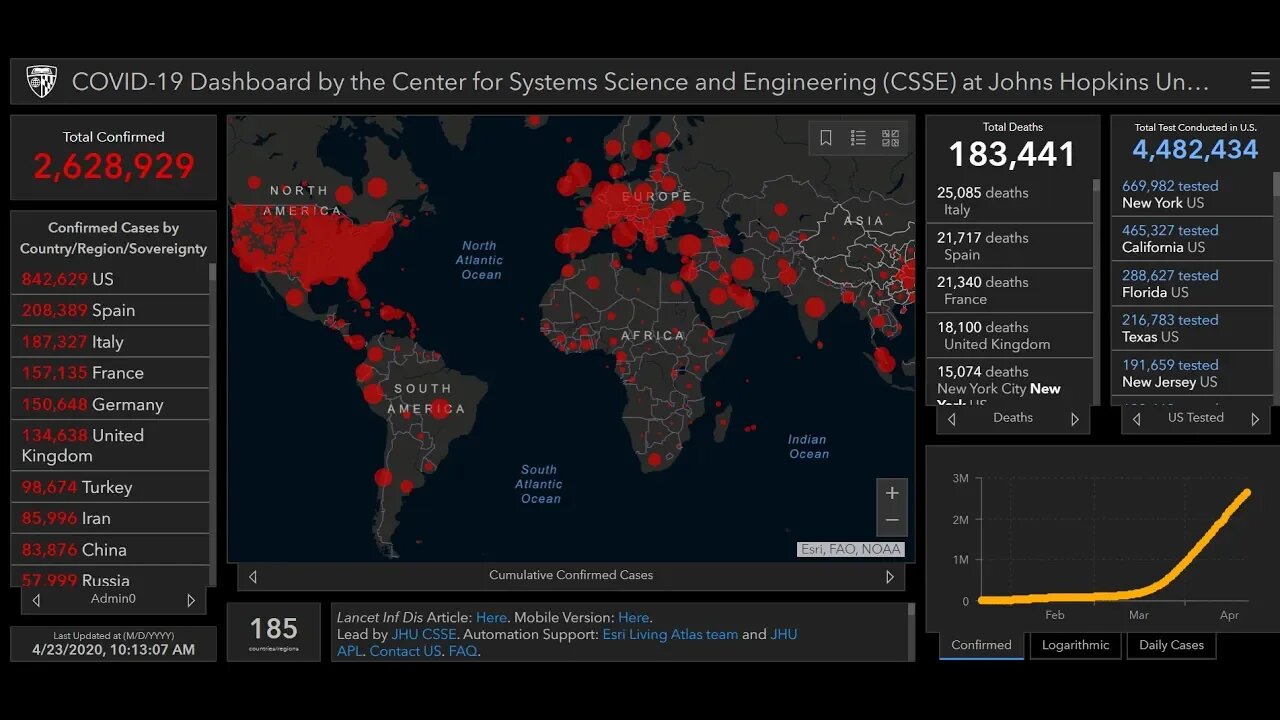Open the Contact US link
The image size is (1280, 720).
pyautogui.click(x=405, y=651)
